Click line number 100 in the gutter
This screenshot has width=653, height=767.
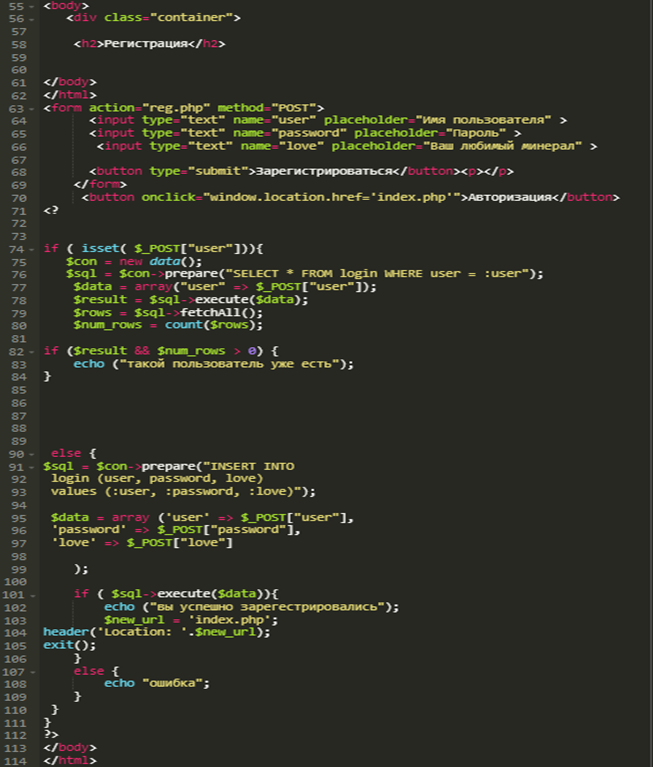click(x=15, y=582)
